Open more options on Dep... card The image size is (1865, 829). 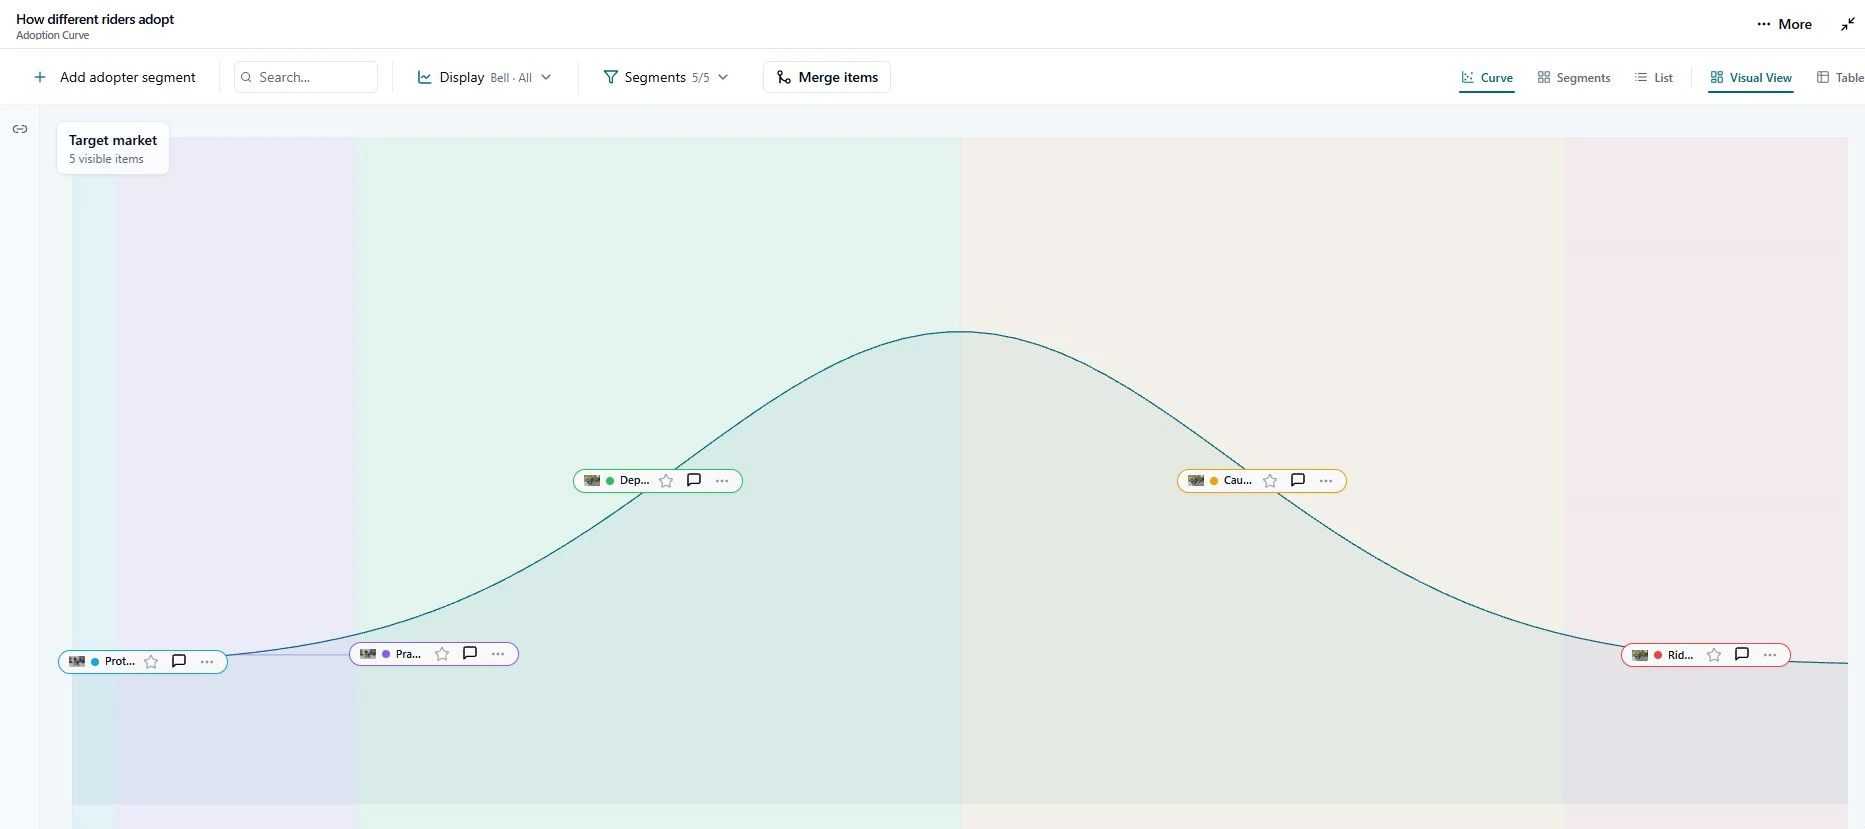click(722, 481)
